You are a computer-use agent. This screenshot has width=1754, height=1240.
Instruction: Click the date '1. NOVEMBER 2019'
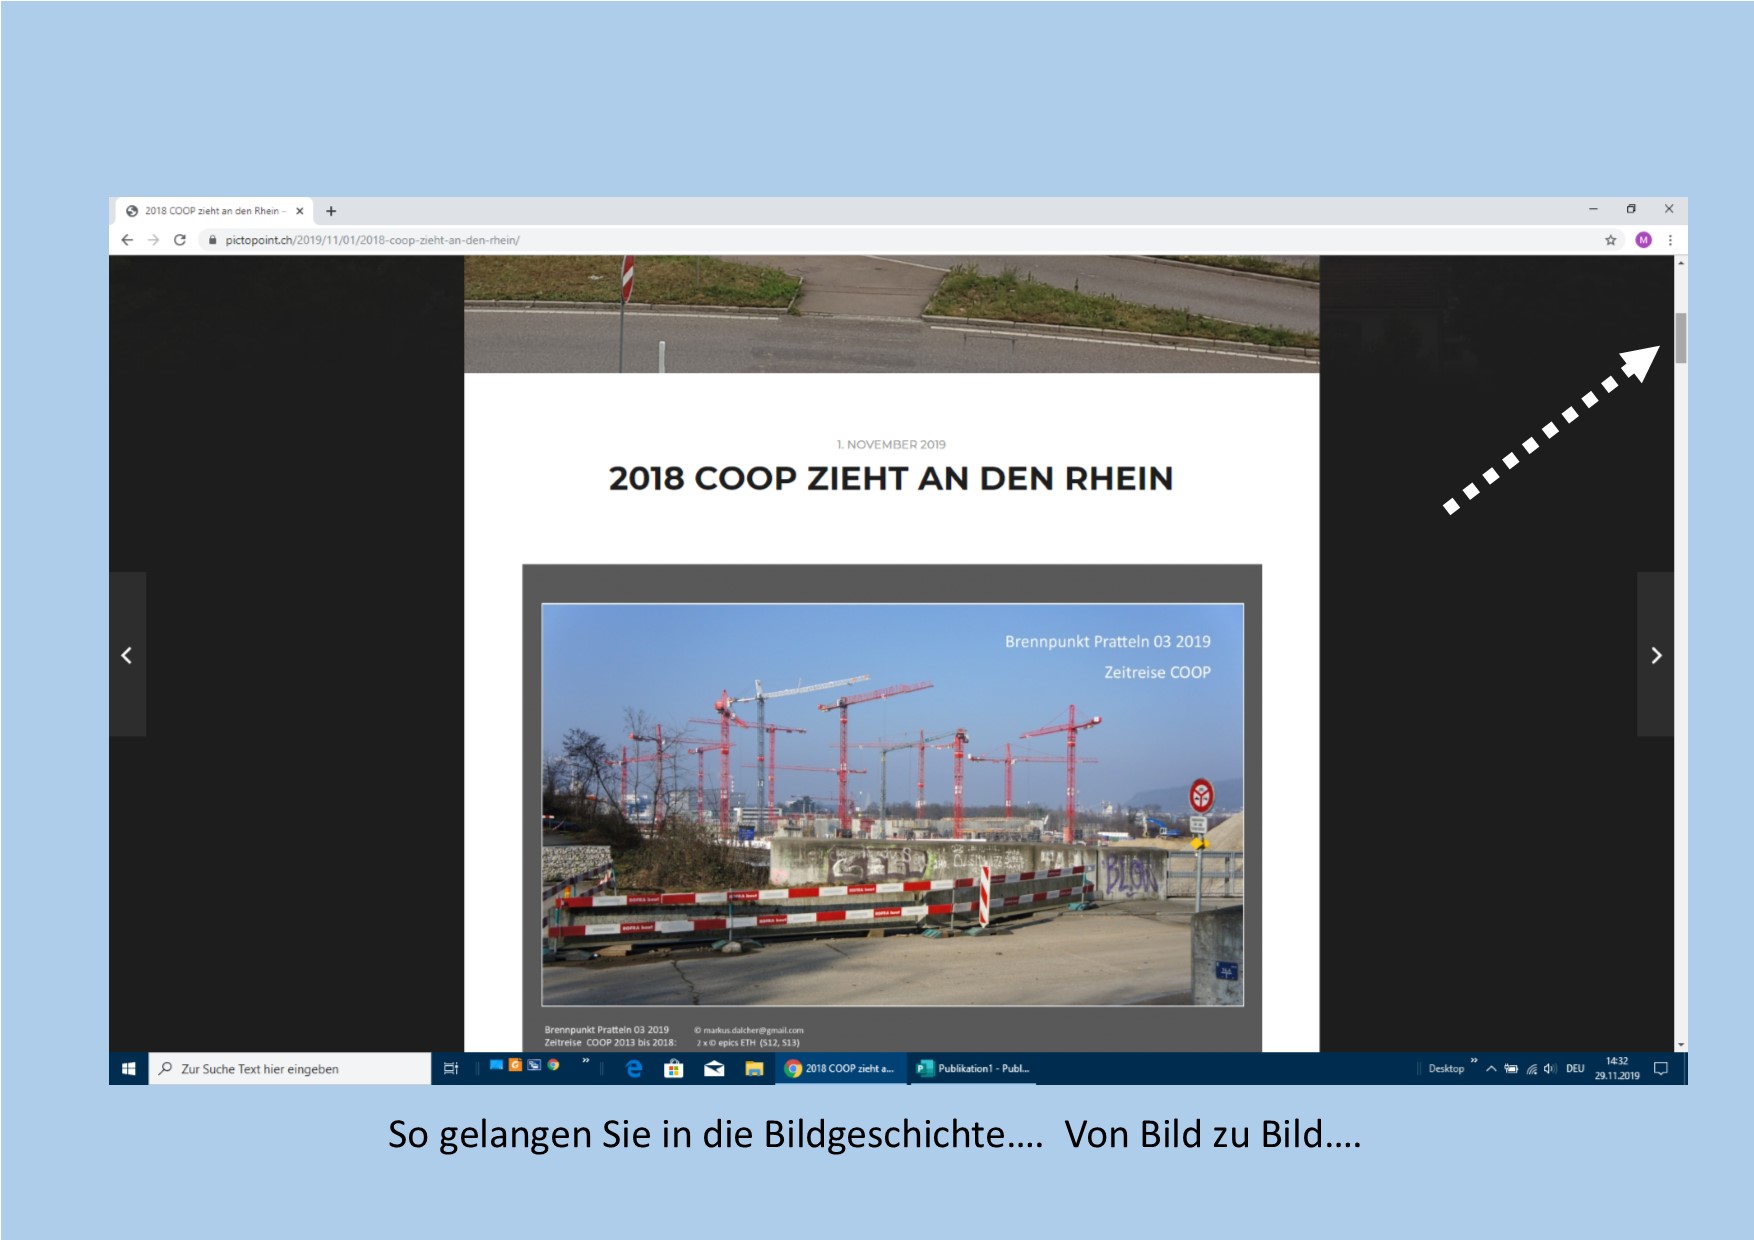coord(891,444)
